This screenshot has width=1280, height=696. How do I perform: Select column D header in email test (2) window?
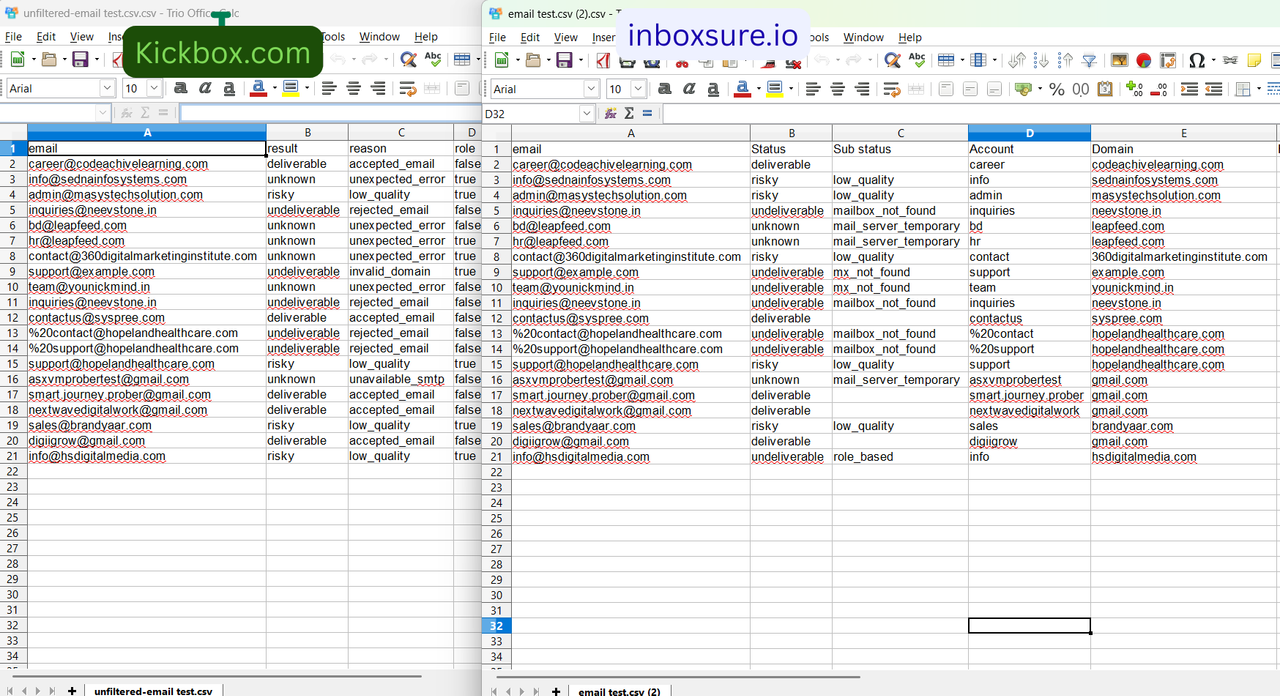click(1029, 133)
